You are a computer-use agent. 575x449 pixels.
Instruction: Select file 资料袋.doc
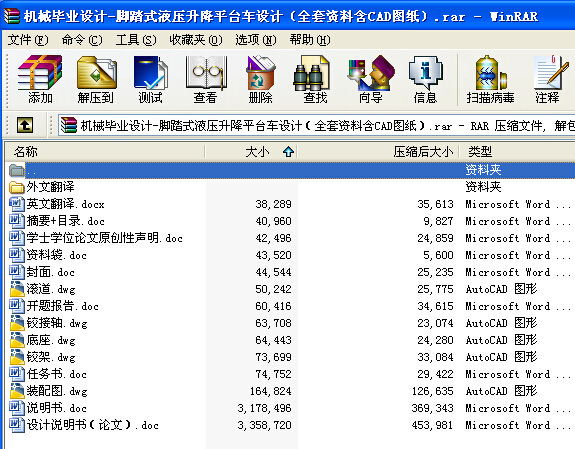click(56, 255)
